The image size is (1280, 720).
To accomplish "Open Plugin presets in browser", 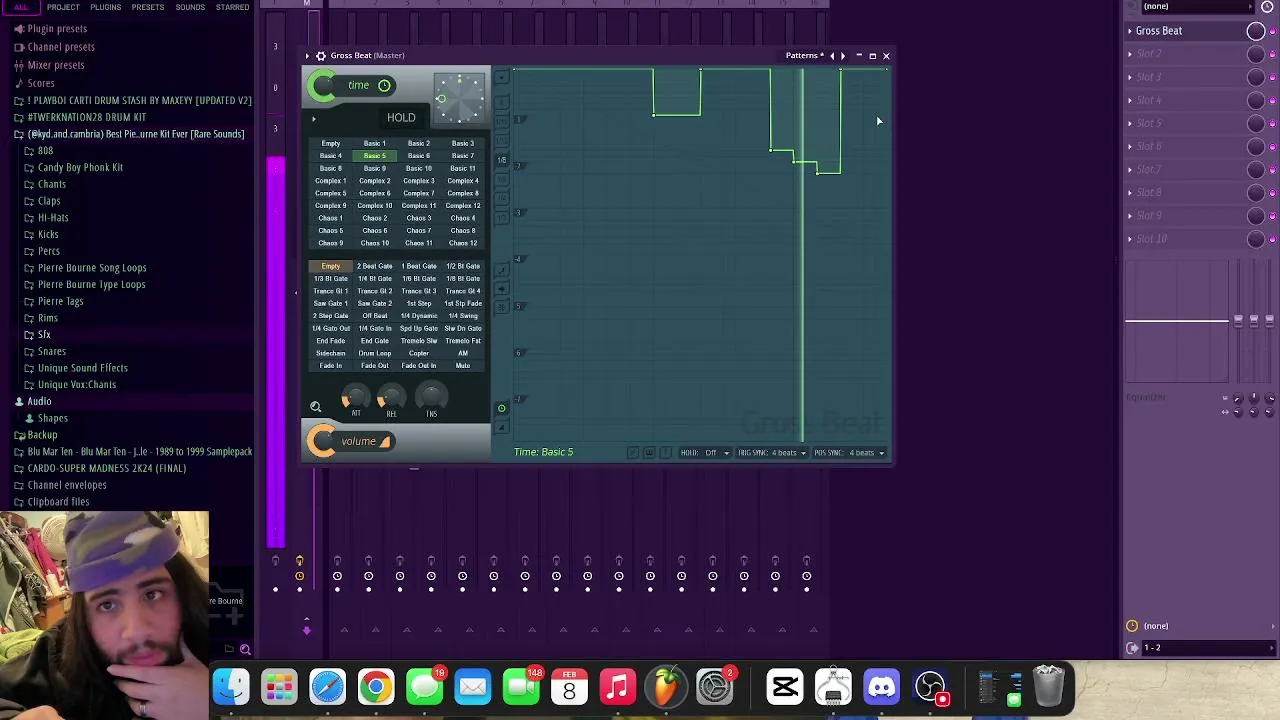I will click(x=57, y=29).
